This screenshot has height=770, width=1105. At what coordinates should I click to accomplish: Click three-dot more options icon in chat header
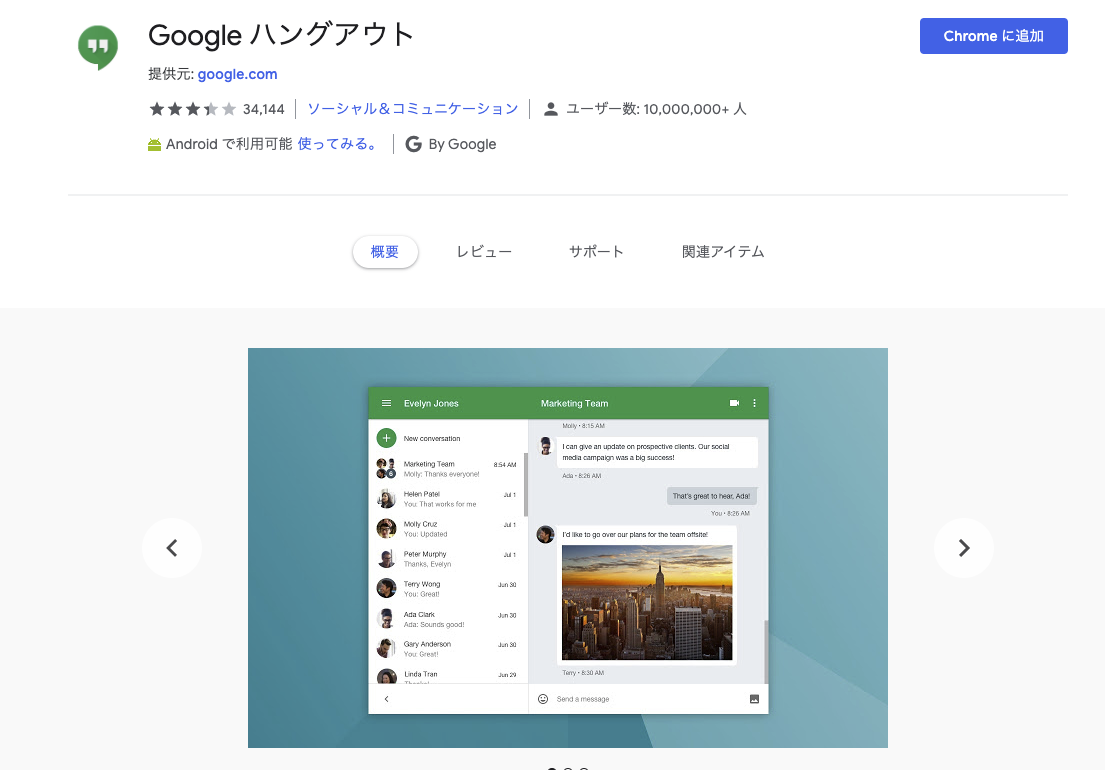coord(754,403)
